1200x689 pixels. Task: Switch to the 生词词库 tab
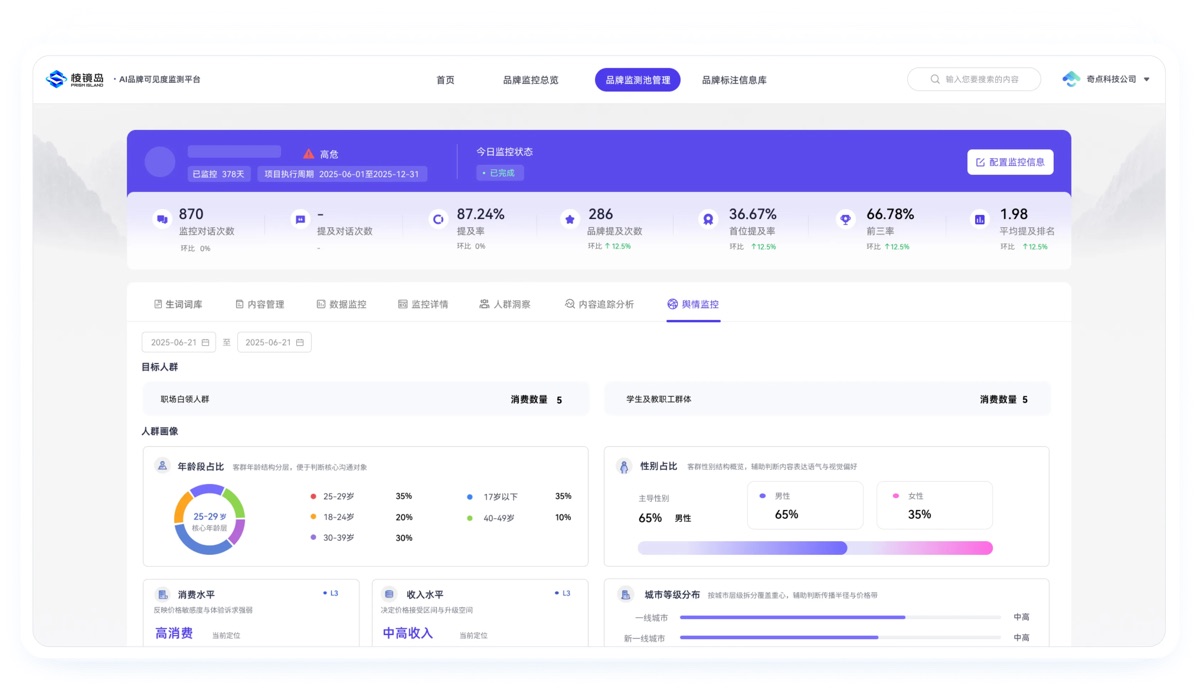178,304
